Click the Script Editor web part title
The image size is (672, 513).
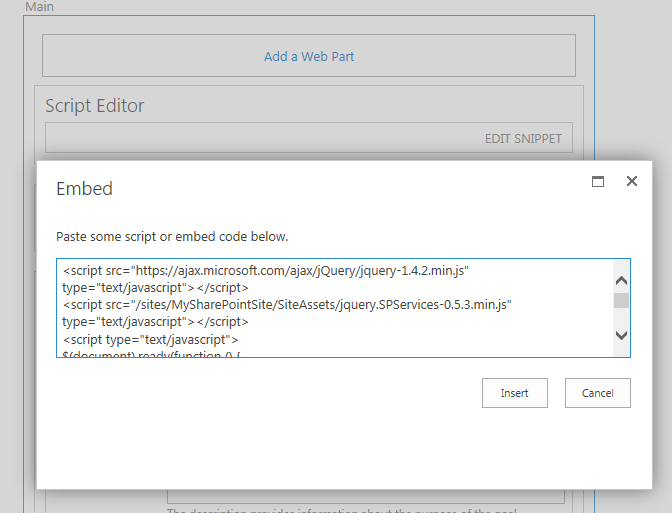(95, 105)
